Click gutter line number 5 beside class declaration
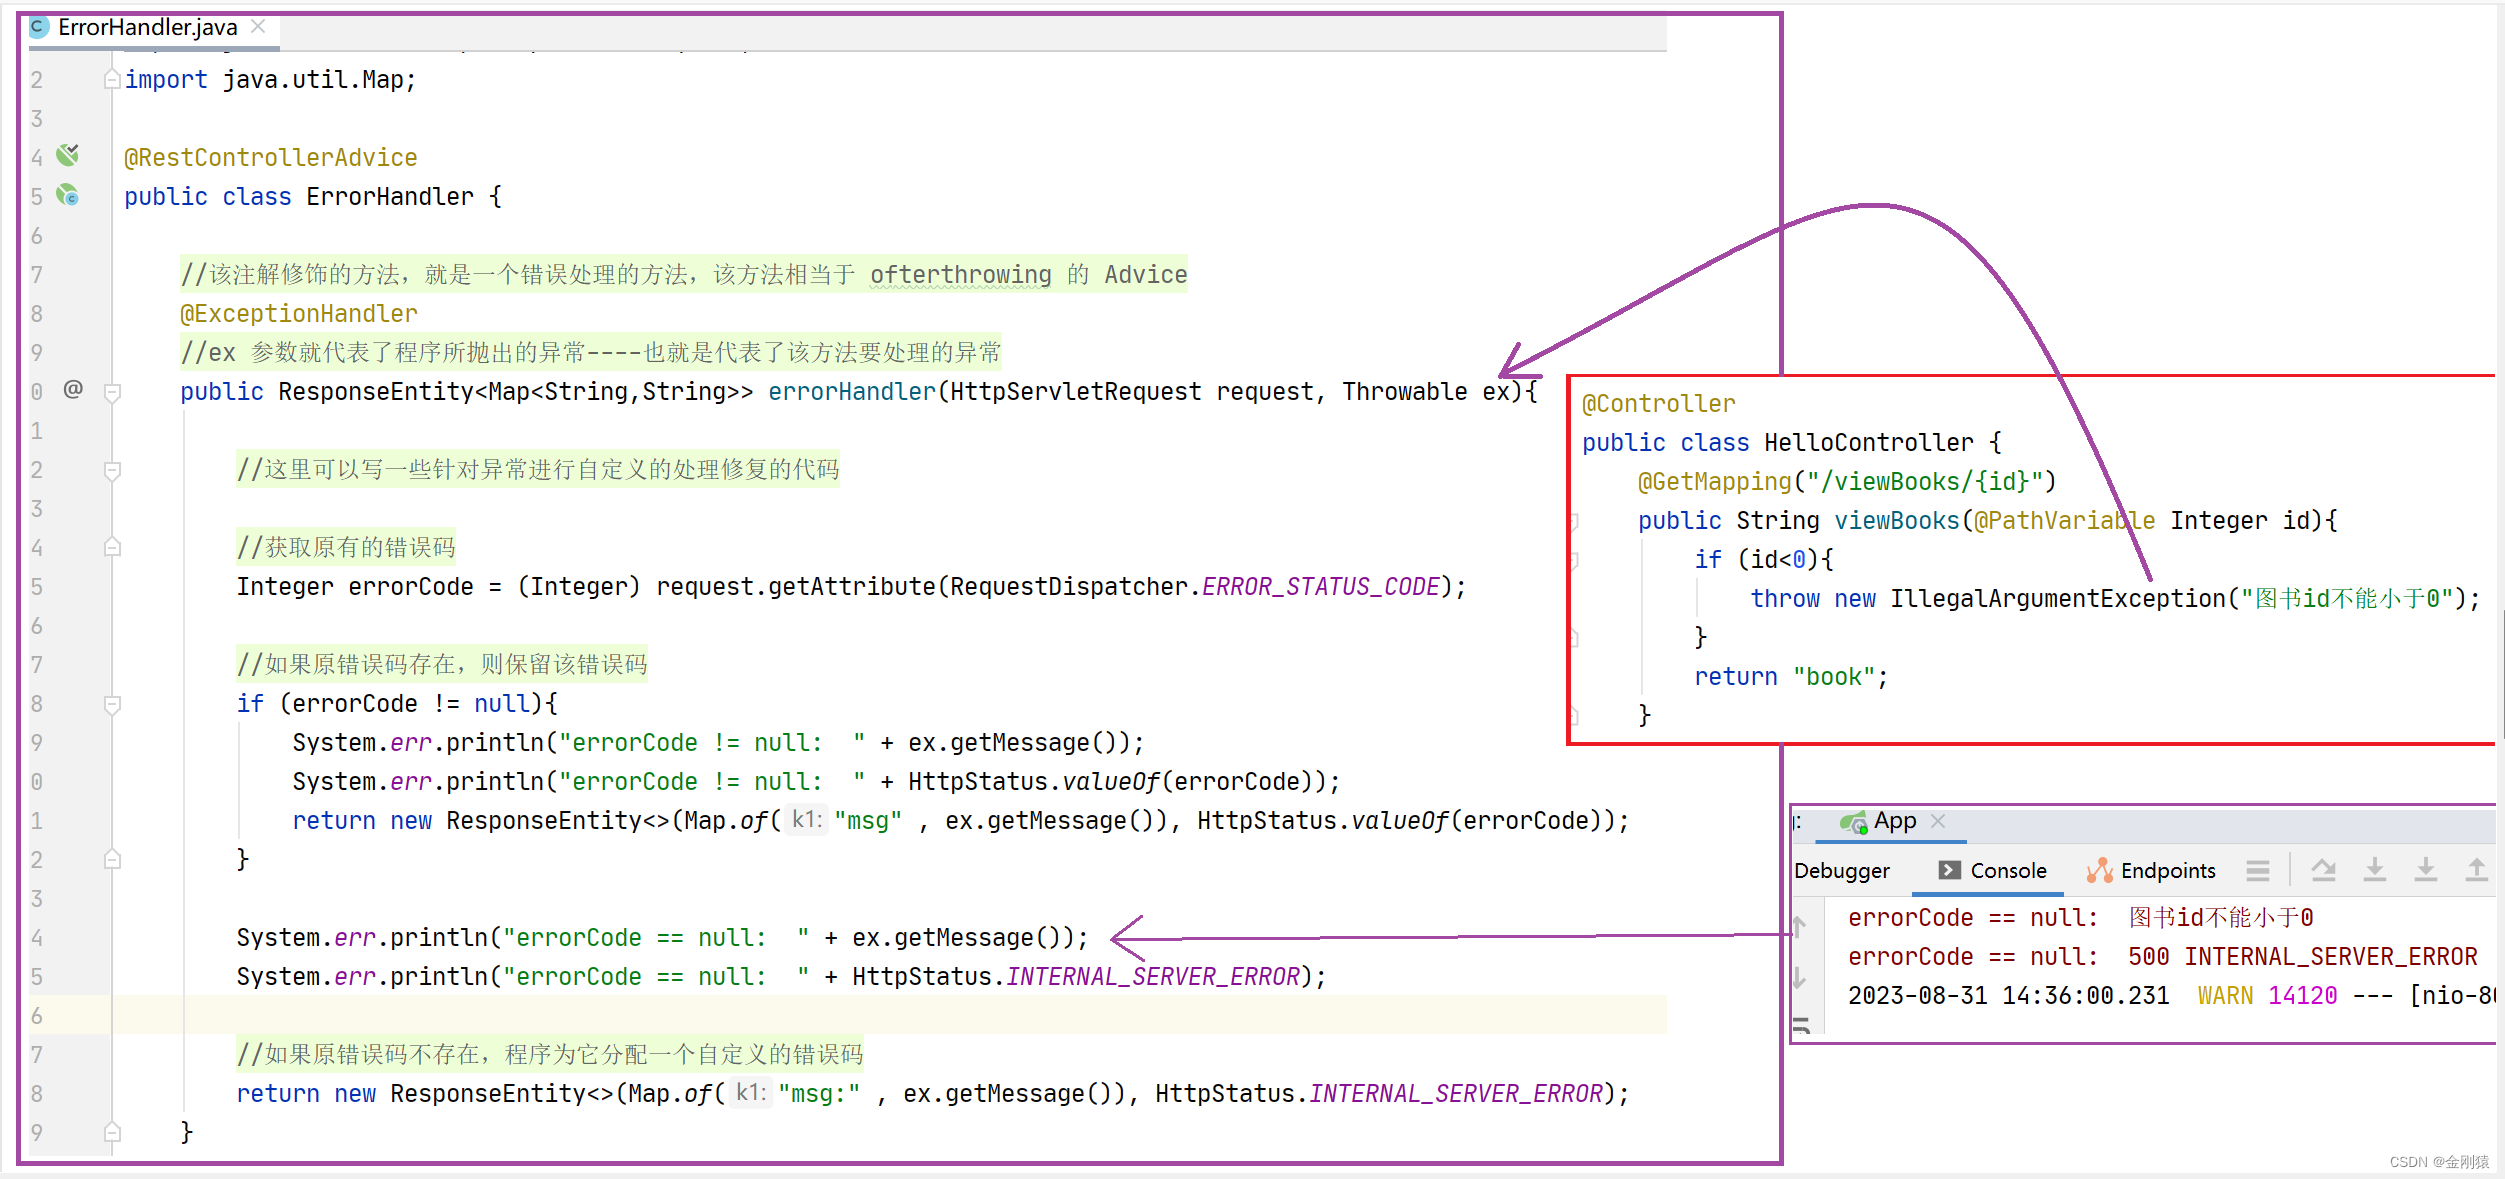Screen dimensions: 2505x1179 (36, 197)
